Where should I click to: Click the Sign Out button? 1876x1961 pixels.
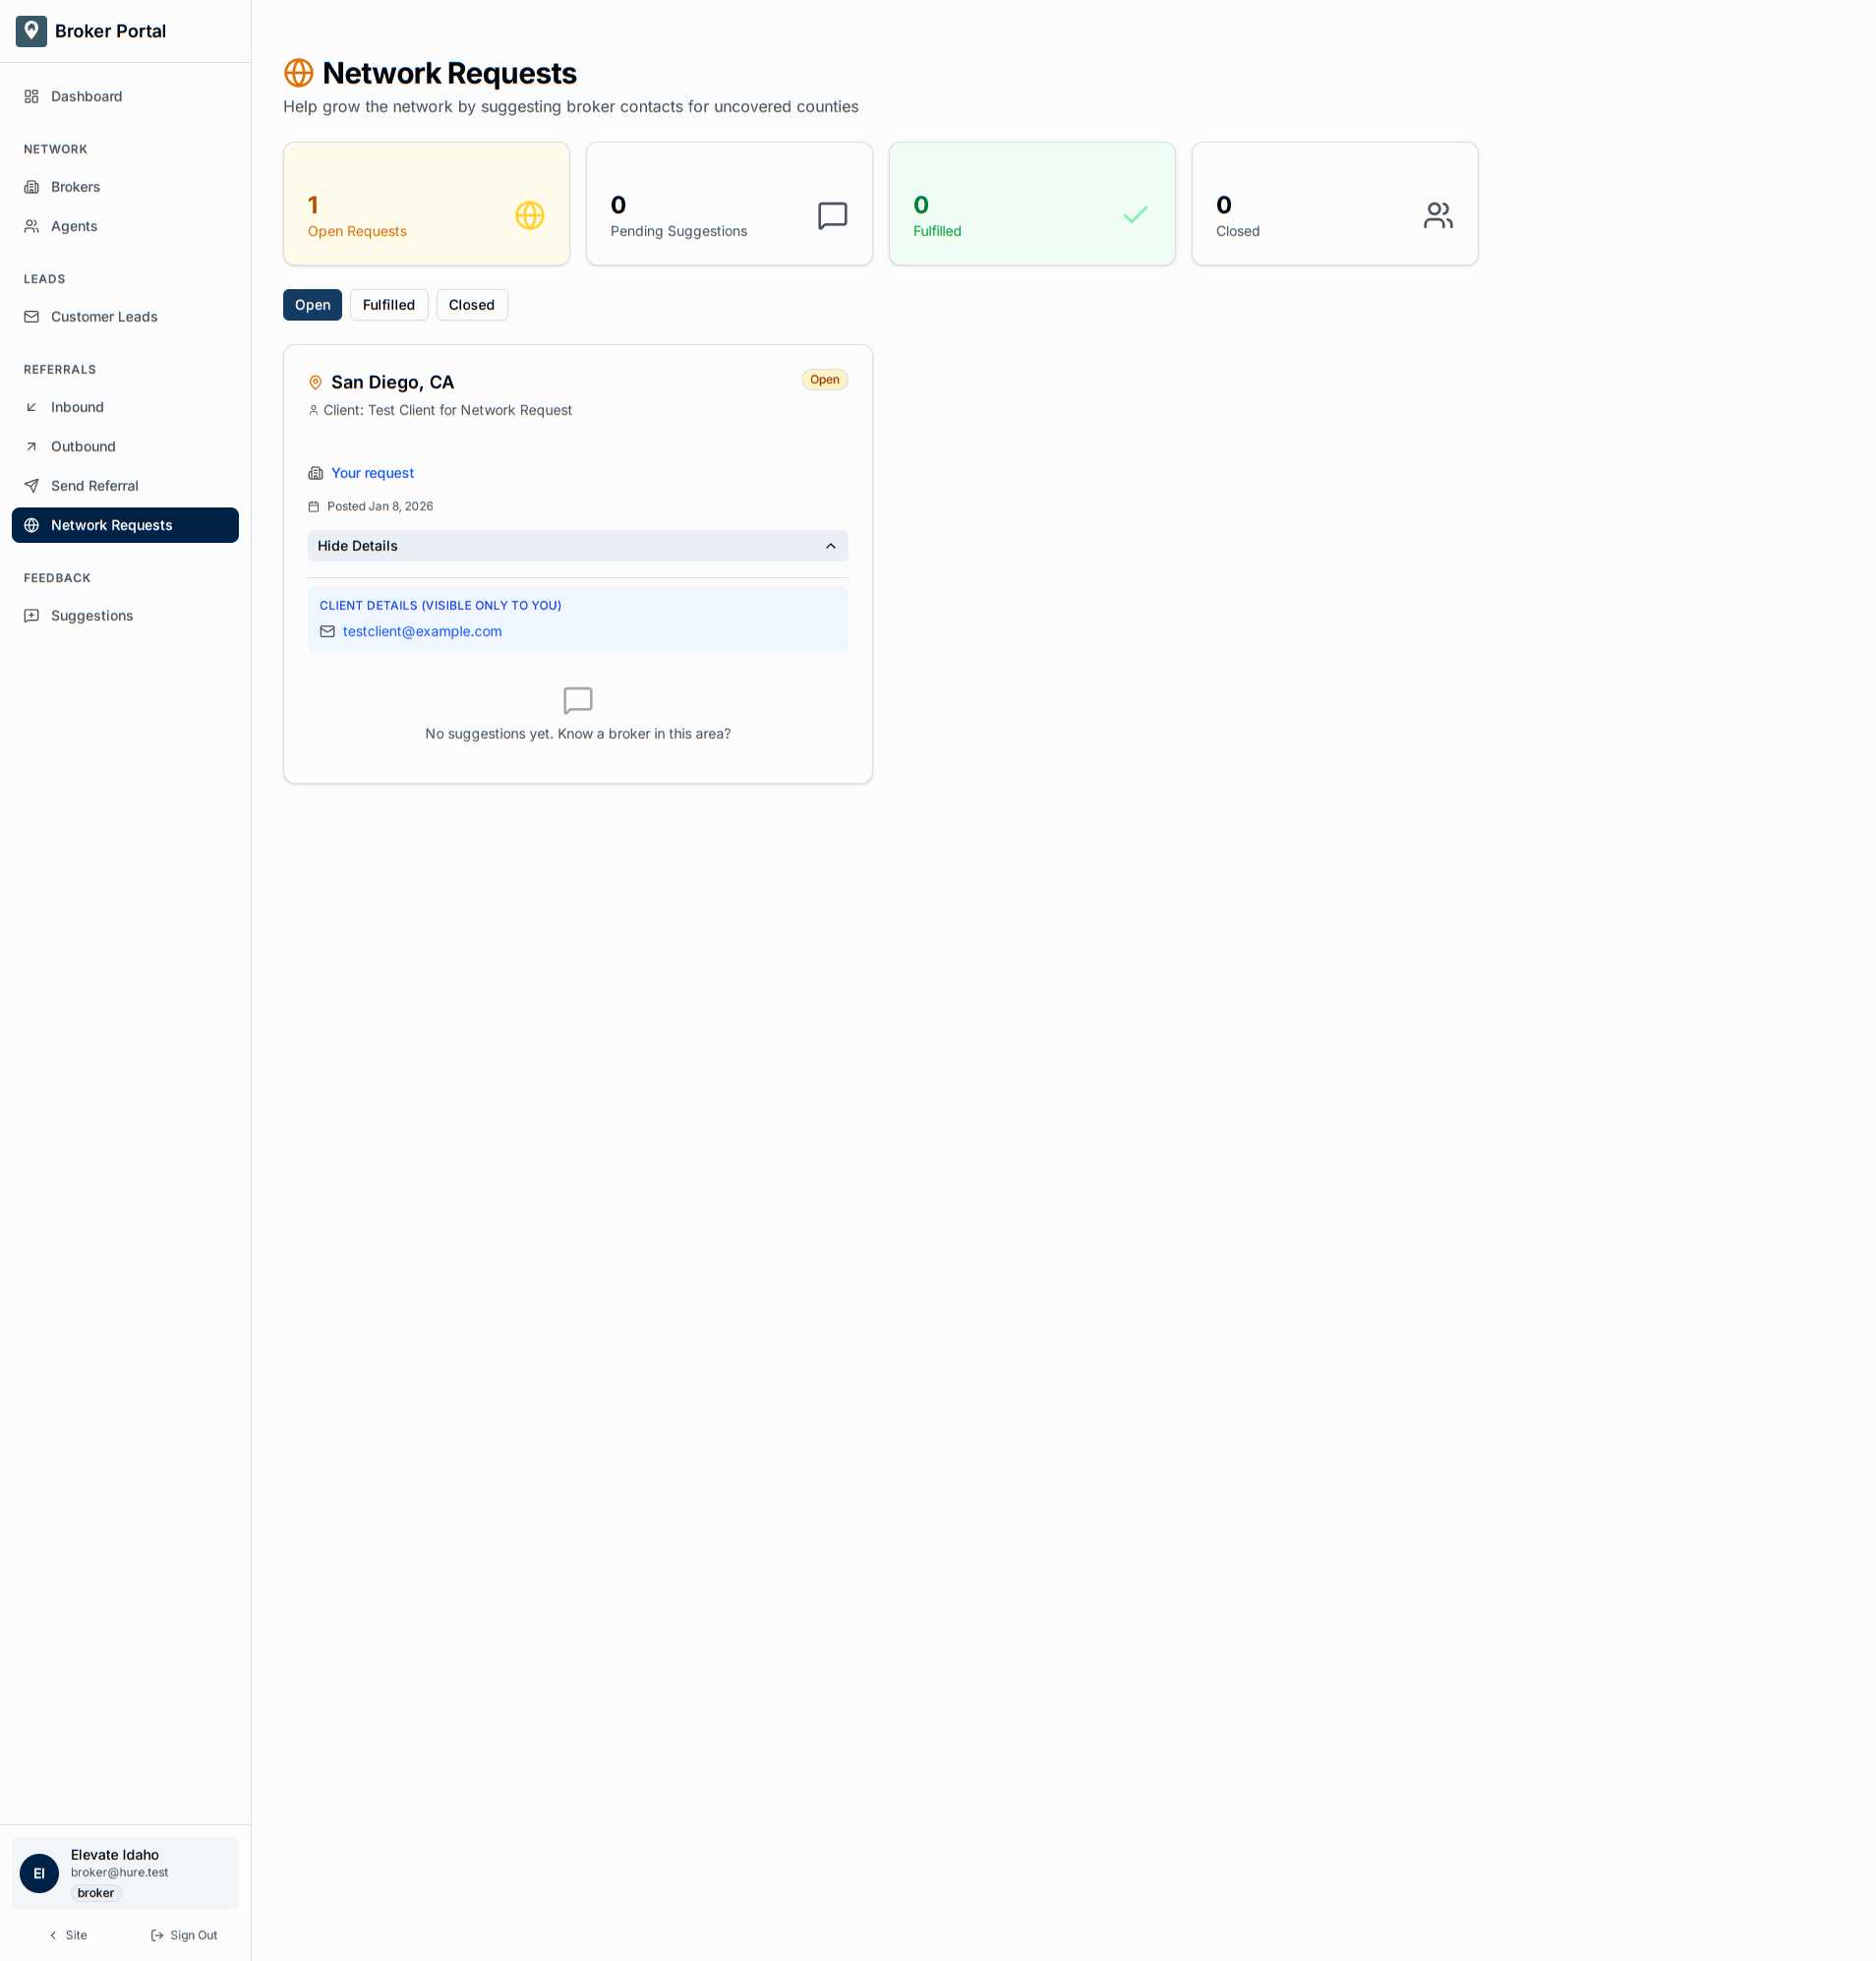click(184, 1934)
